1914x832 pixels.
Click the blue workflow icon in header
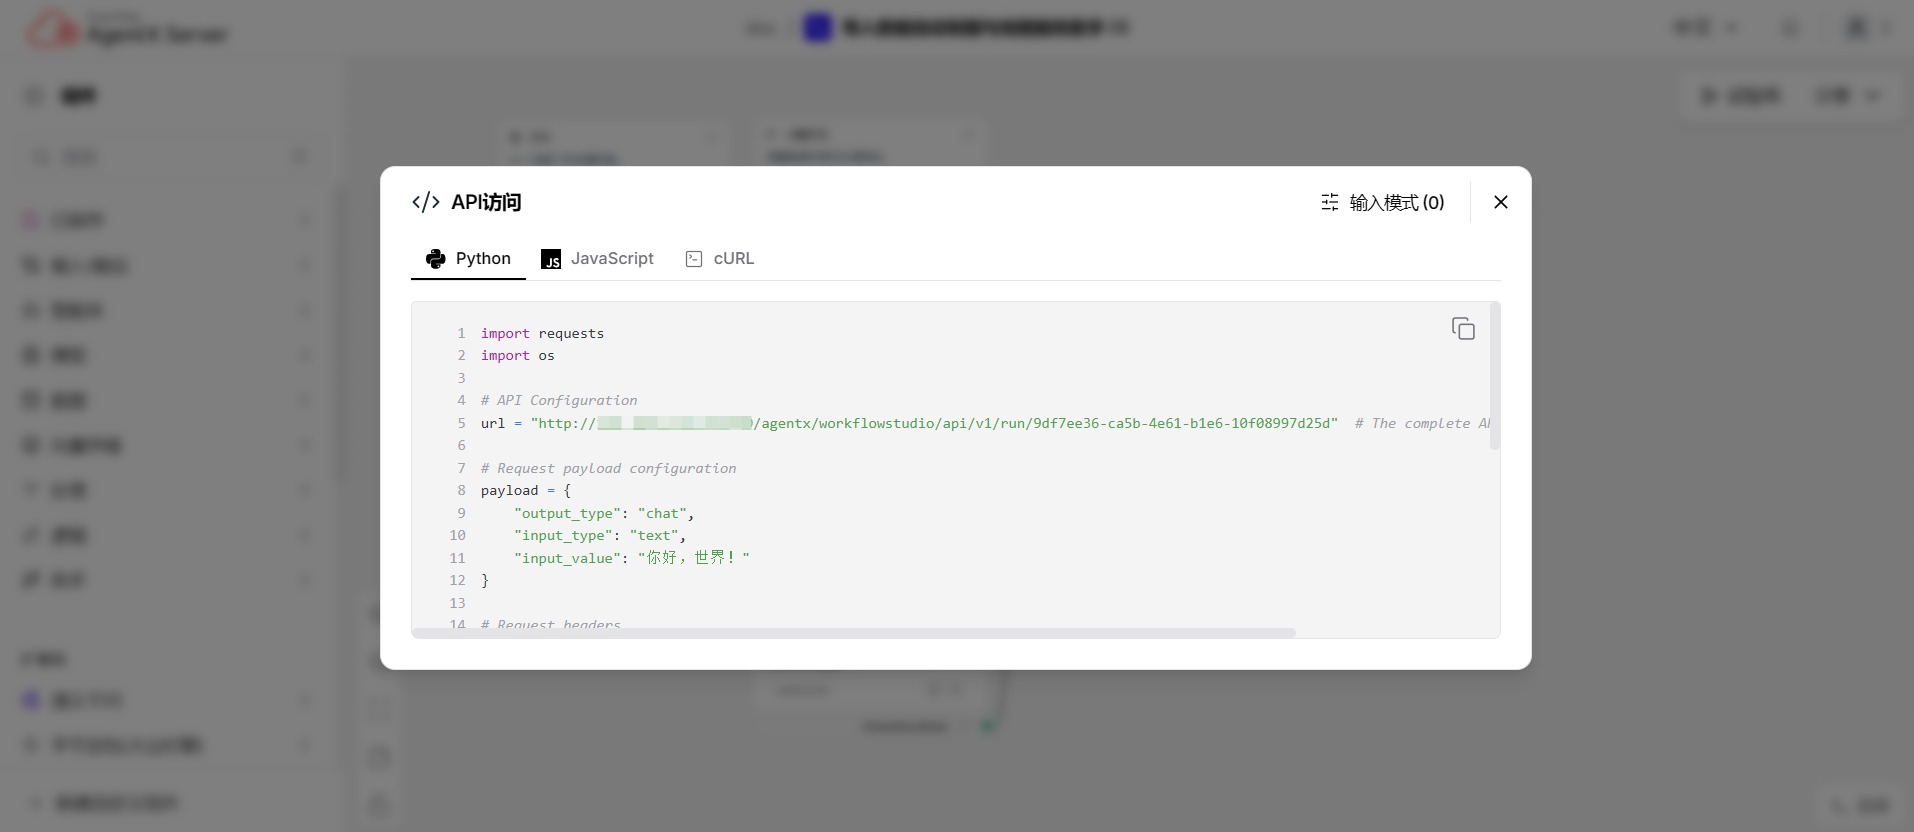[x=818, y=28]
